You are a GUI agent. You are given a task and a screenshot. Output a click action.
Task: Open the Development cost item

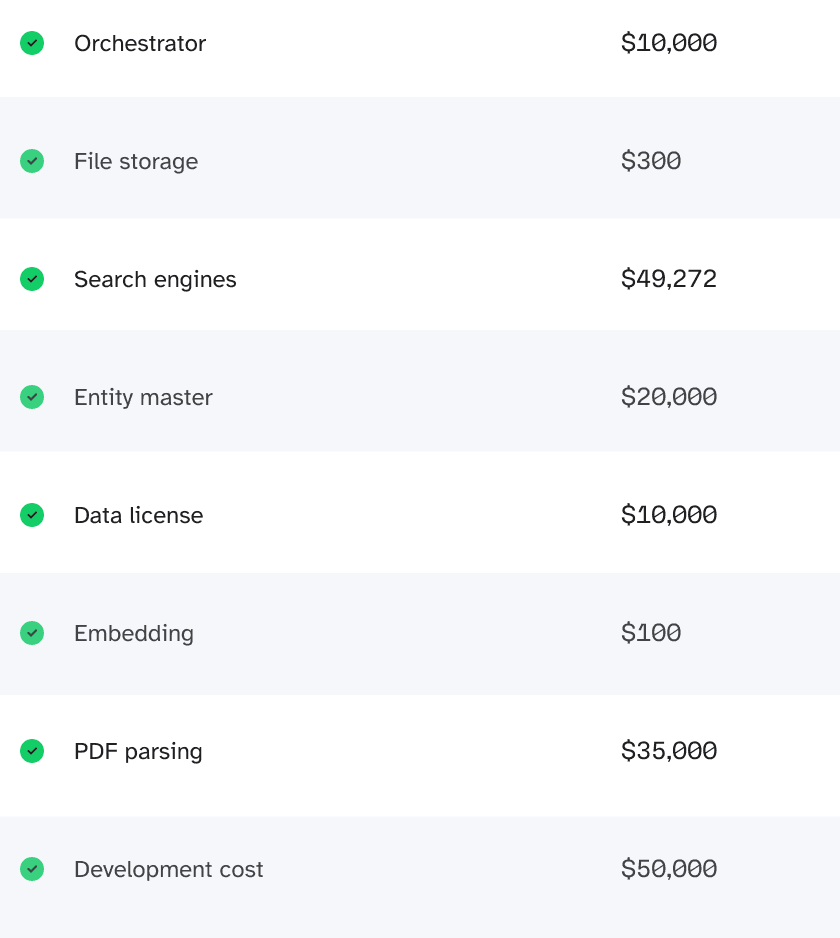tap(168, 869)
